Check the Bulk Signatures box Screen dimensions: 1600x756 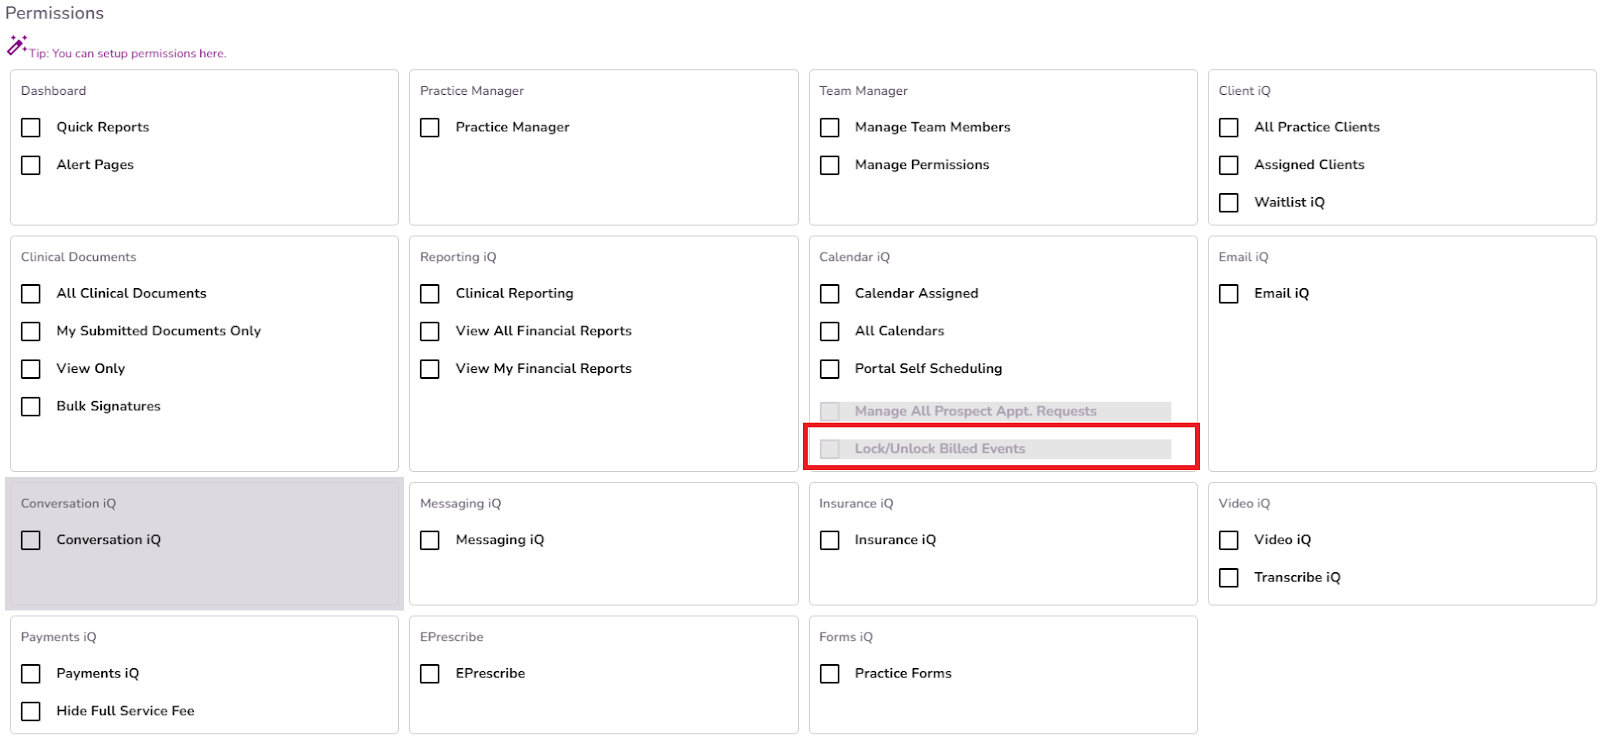[31, 407]
